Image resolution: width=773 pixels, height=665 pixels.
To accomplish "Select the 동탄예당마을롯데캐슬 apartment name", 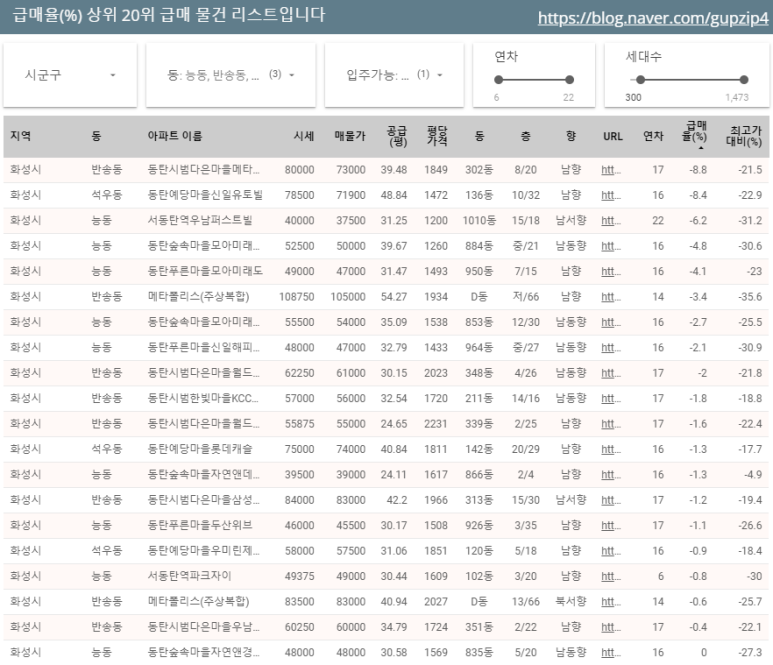I will click(200, 449).
